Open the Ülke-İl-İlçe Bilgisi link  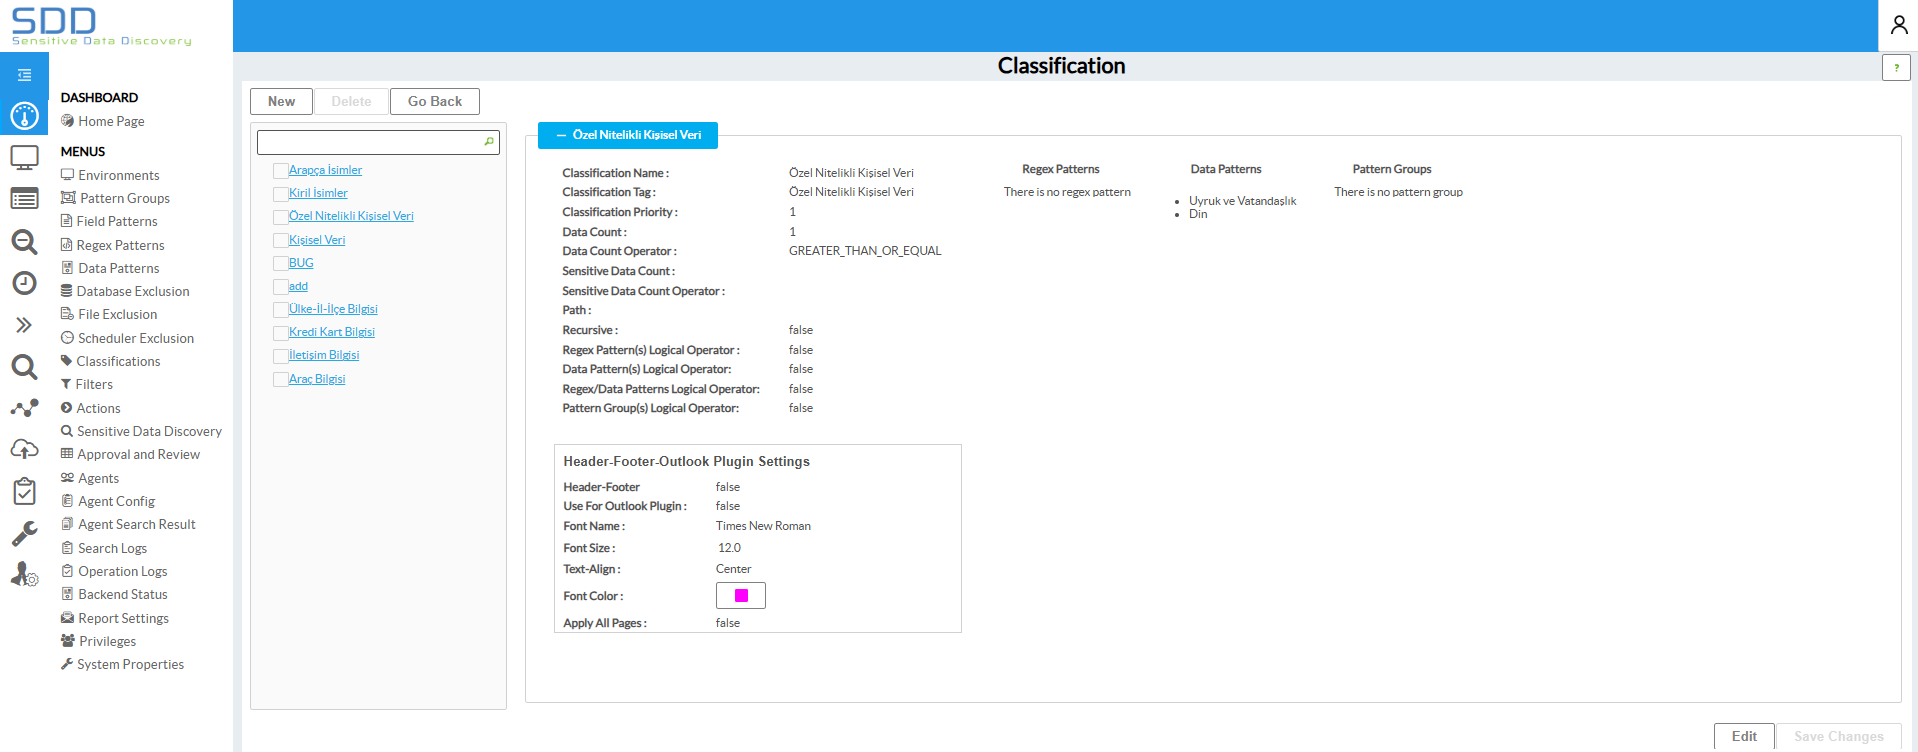pyautogui.click(x=333, y=309)
